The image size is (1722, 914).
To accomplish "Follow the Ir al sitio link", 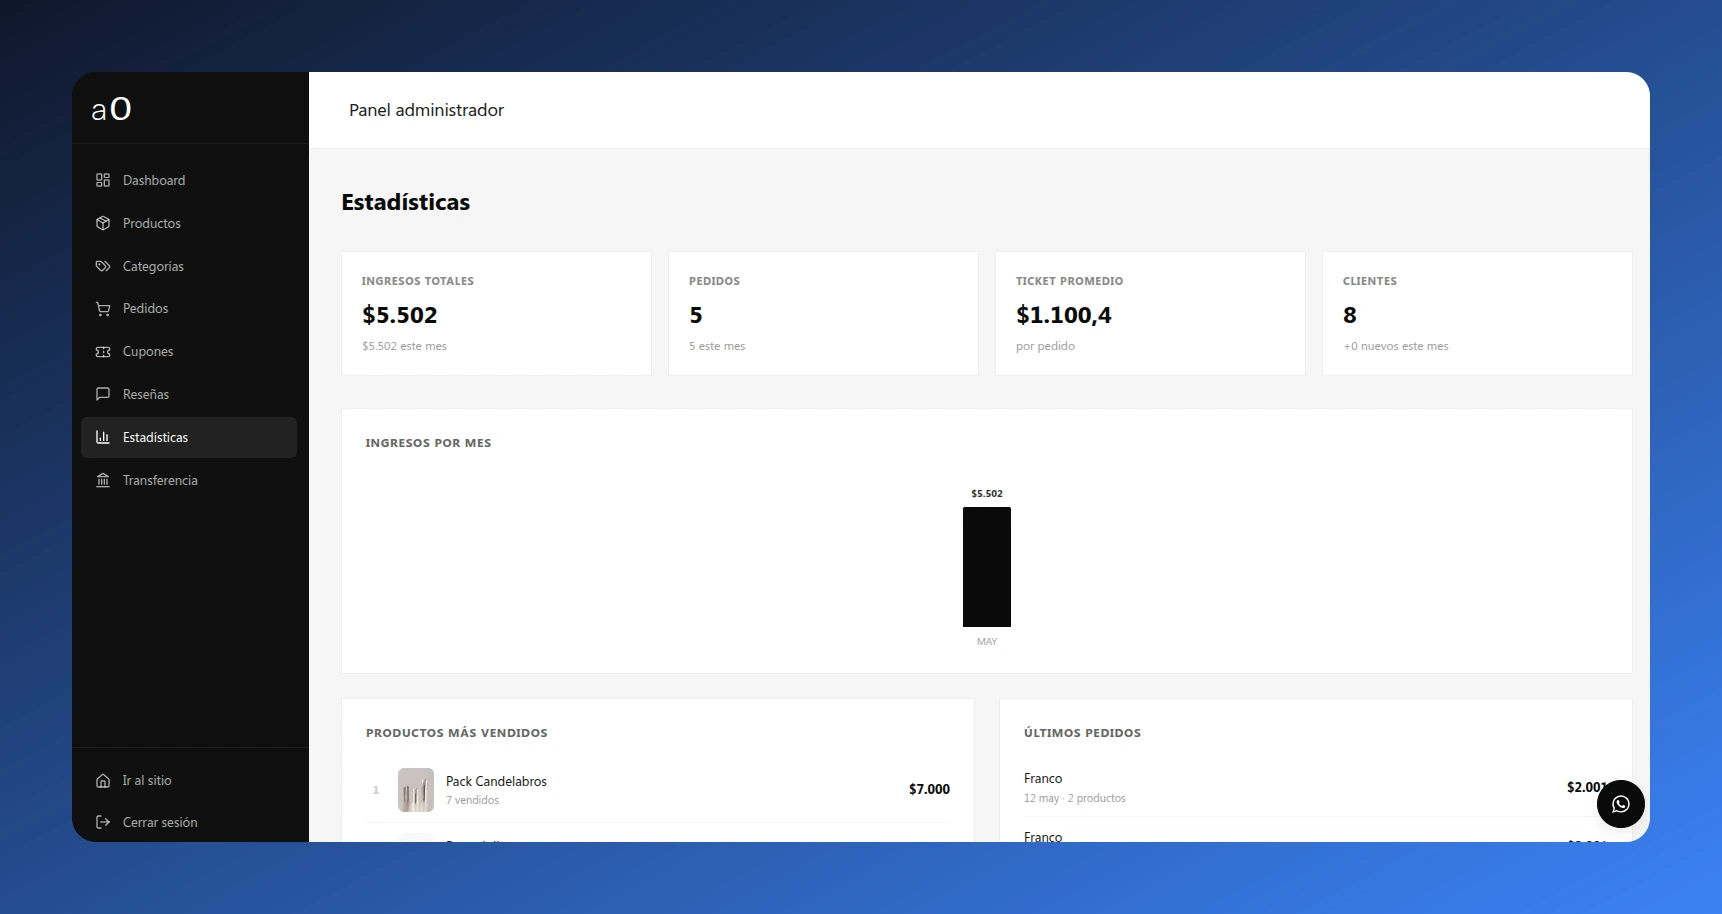I will 147,780.
